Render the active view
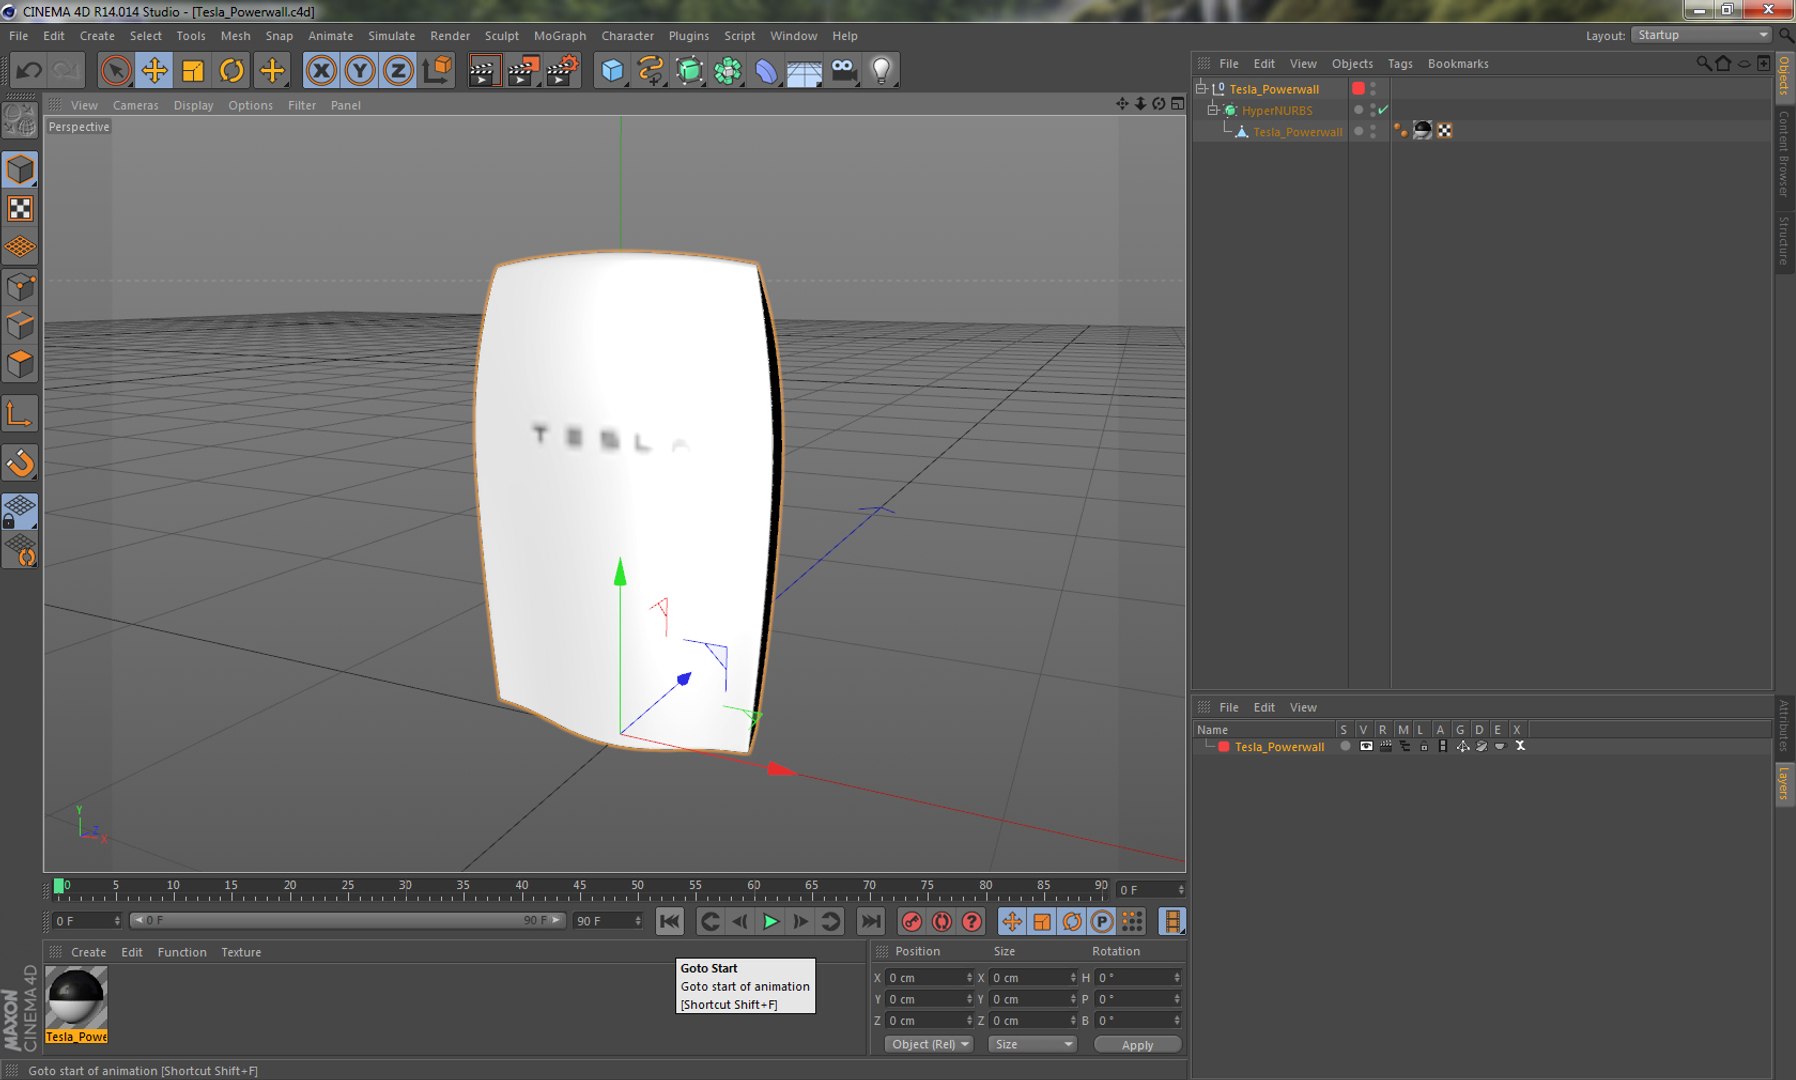 coord(483,71)
